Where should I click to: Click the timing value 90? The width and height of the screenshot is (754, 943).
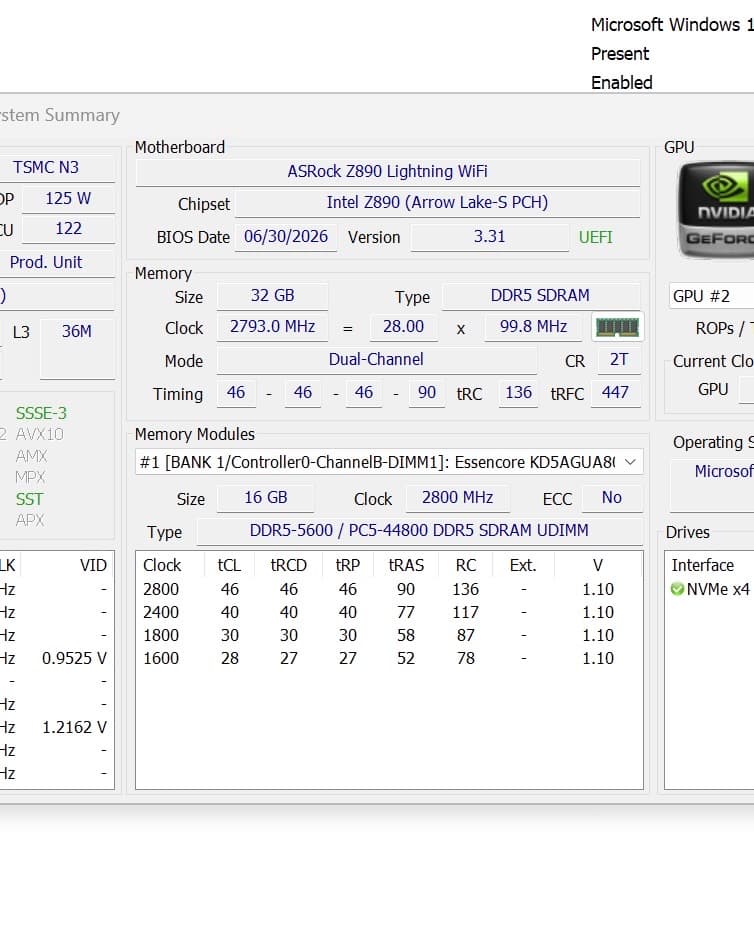click(x=427, y=393)
